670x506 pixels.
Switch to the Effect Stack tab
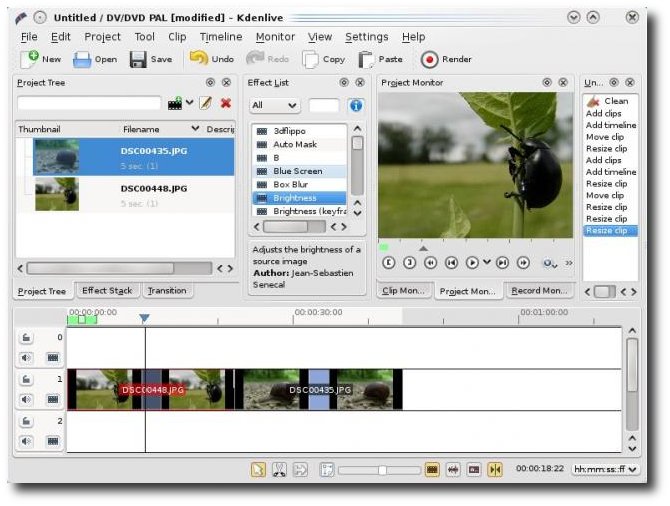(x=107, y=291)
